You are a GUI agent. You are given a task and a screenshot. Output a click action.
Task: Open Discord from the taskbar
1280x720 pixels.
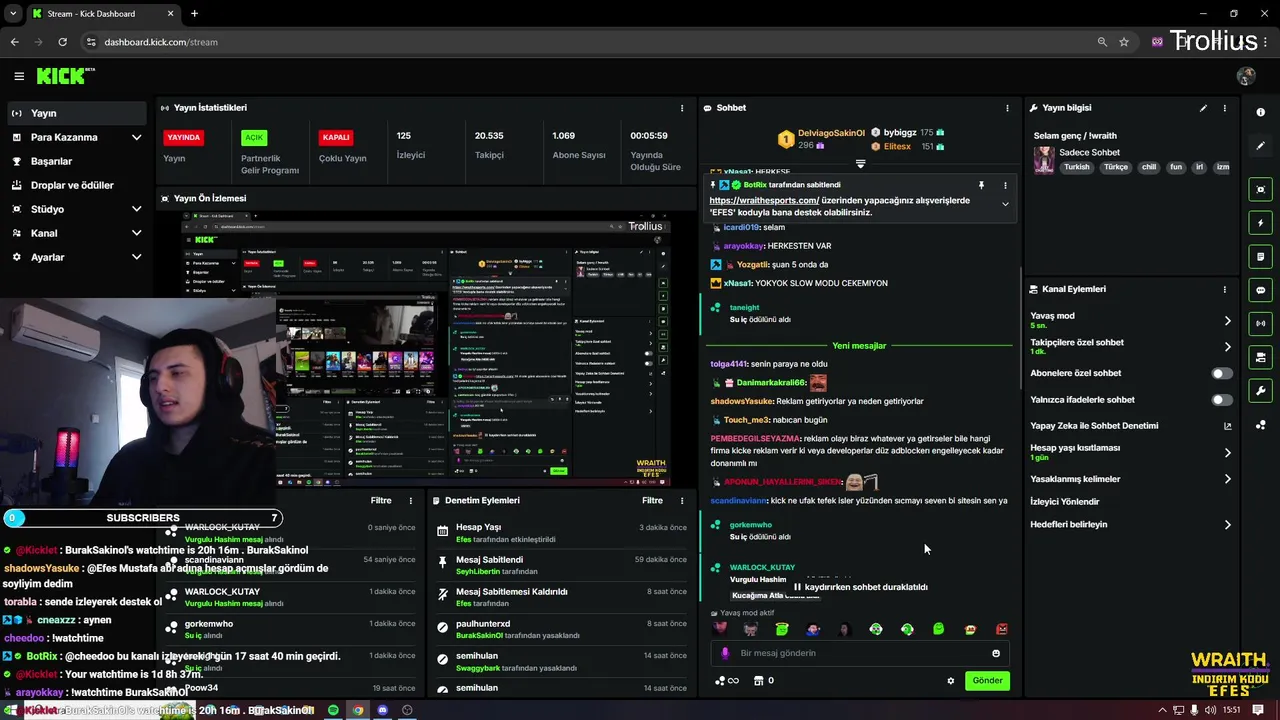[x=382, y=710]
